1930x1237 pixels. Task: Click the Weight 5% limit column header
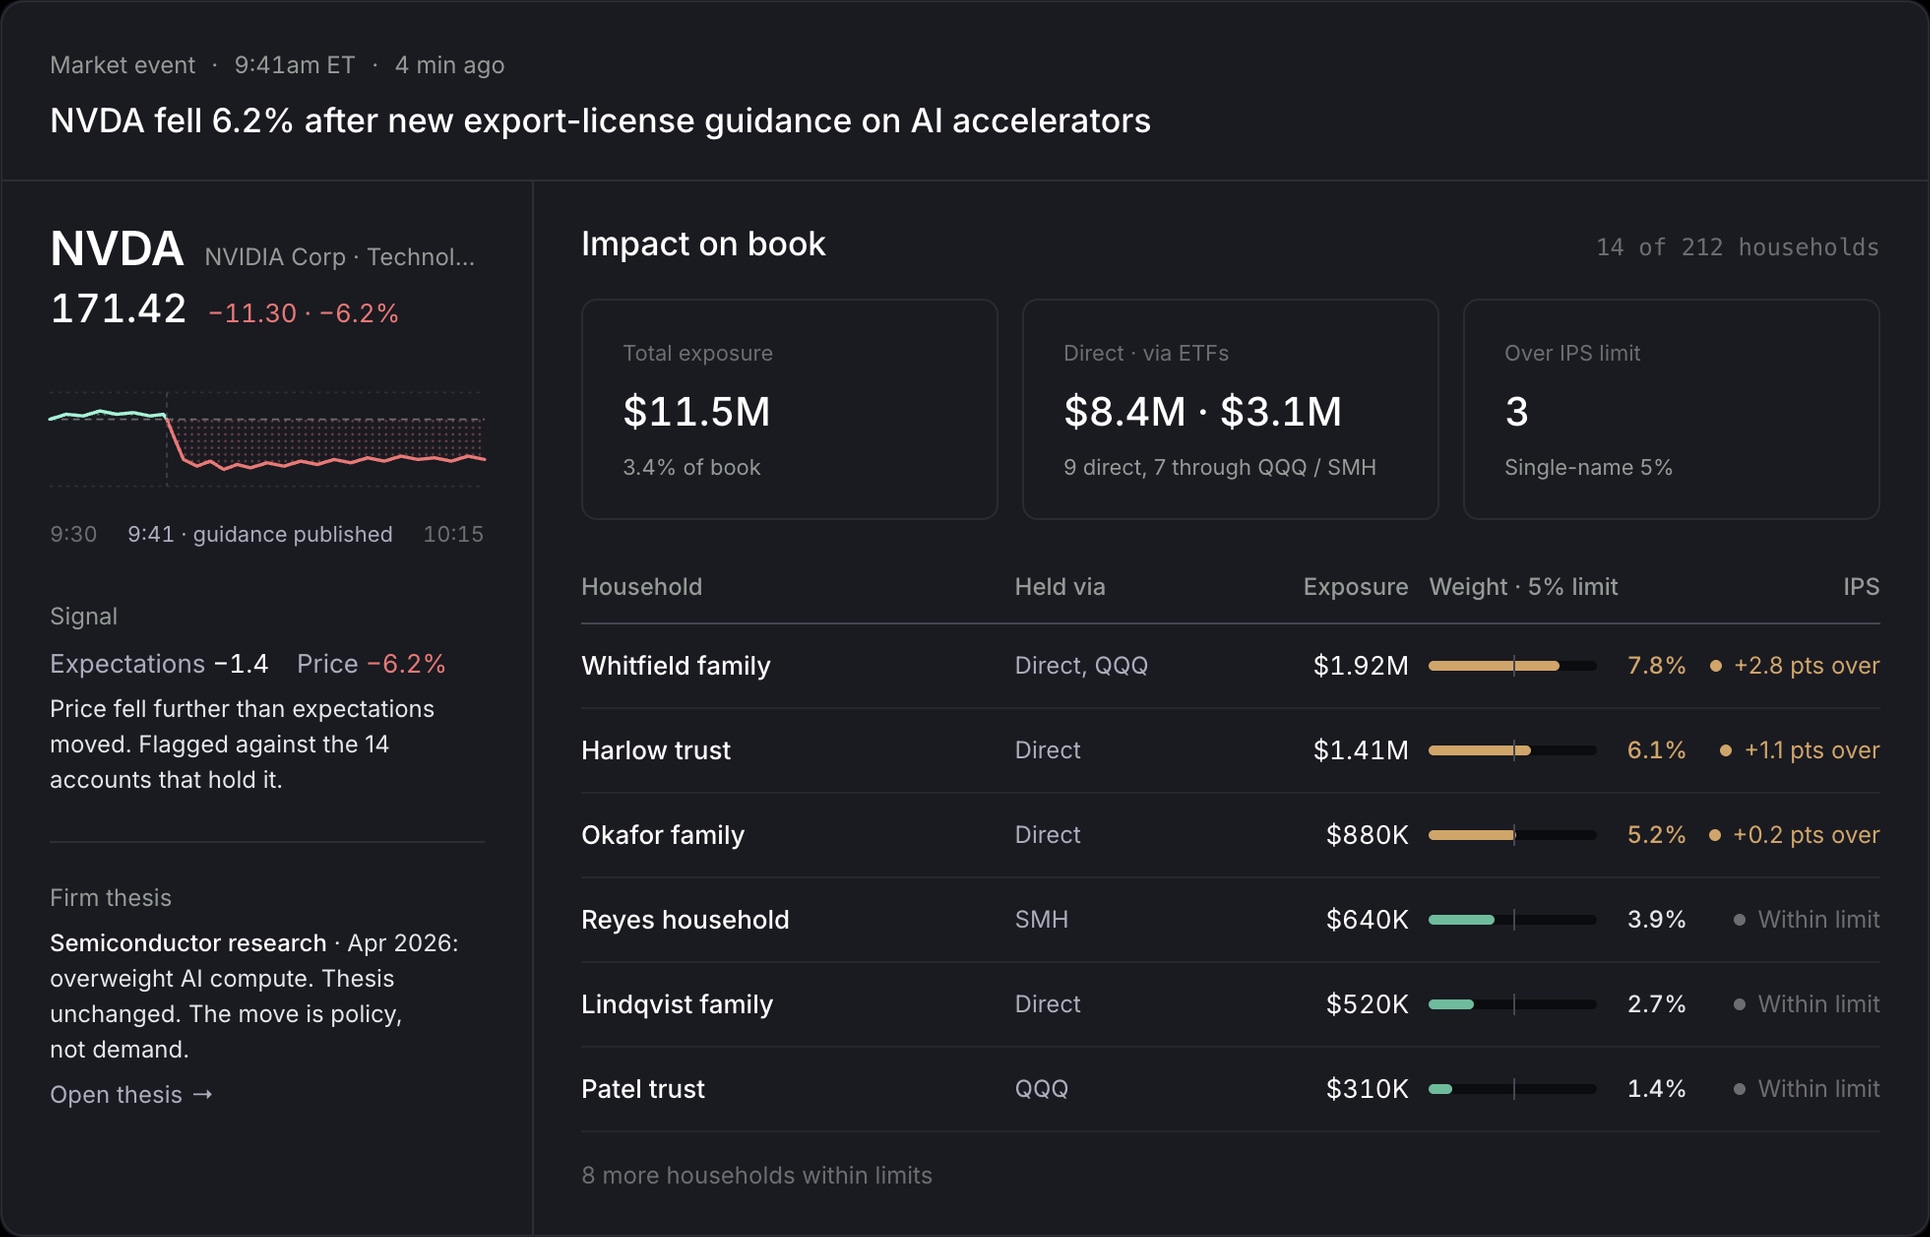1523,587
